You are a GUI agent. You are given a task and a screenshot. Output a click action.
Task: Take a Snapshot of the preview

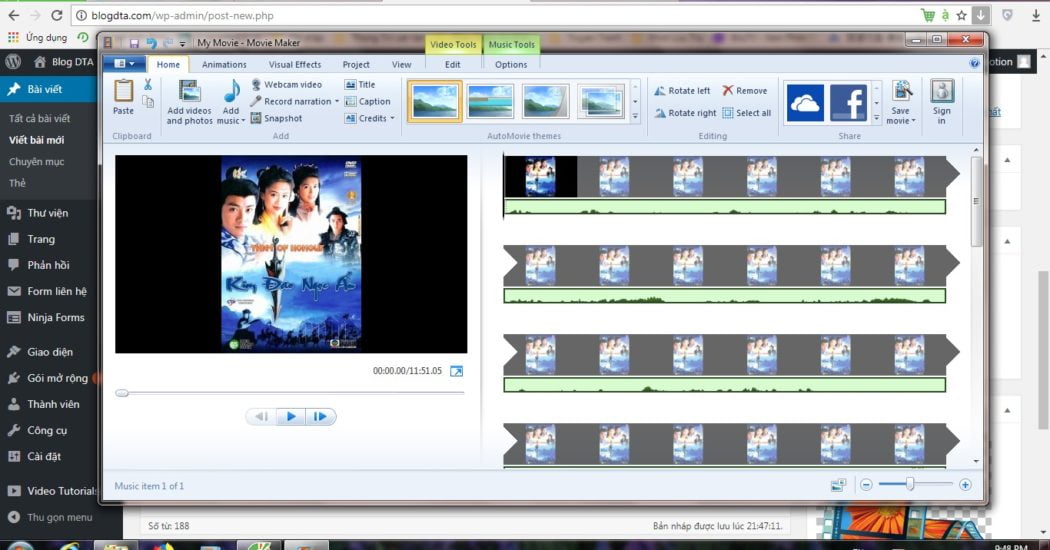(x=277, y=118)
